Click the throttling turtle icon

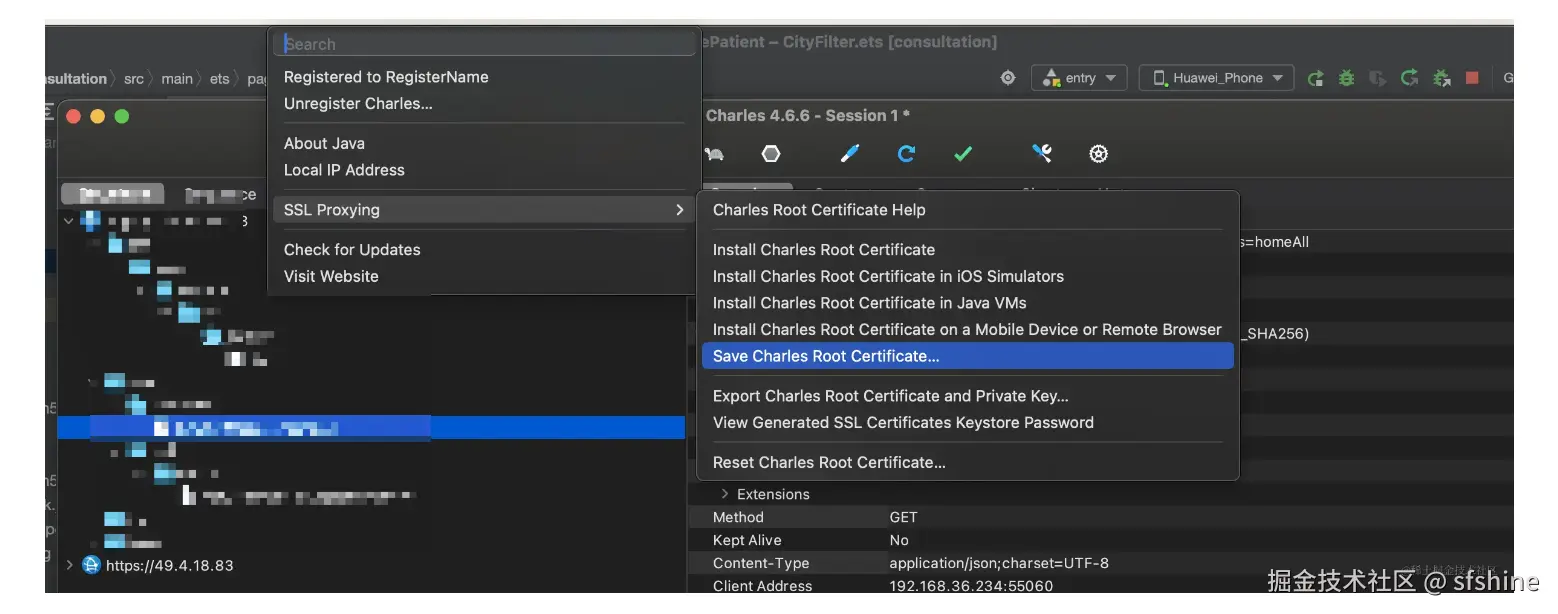pyautogui.click(x=714, y=154)
